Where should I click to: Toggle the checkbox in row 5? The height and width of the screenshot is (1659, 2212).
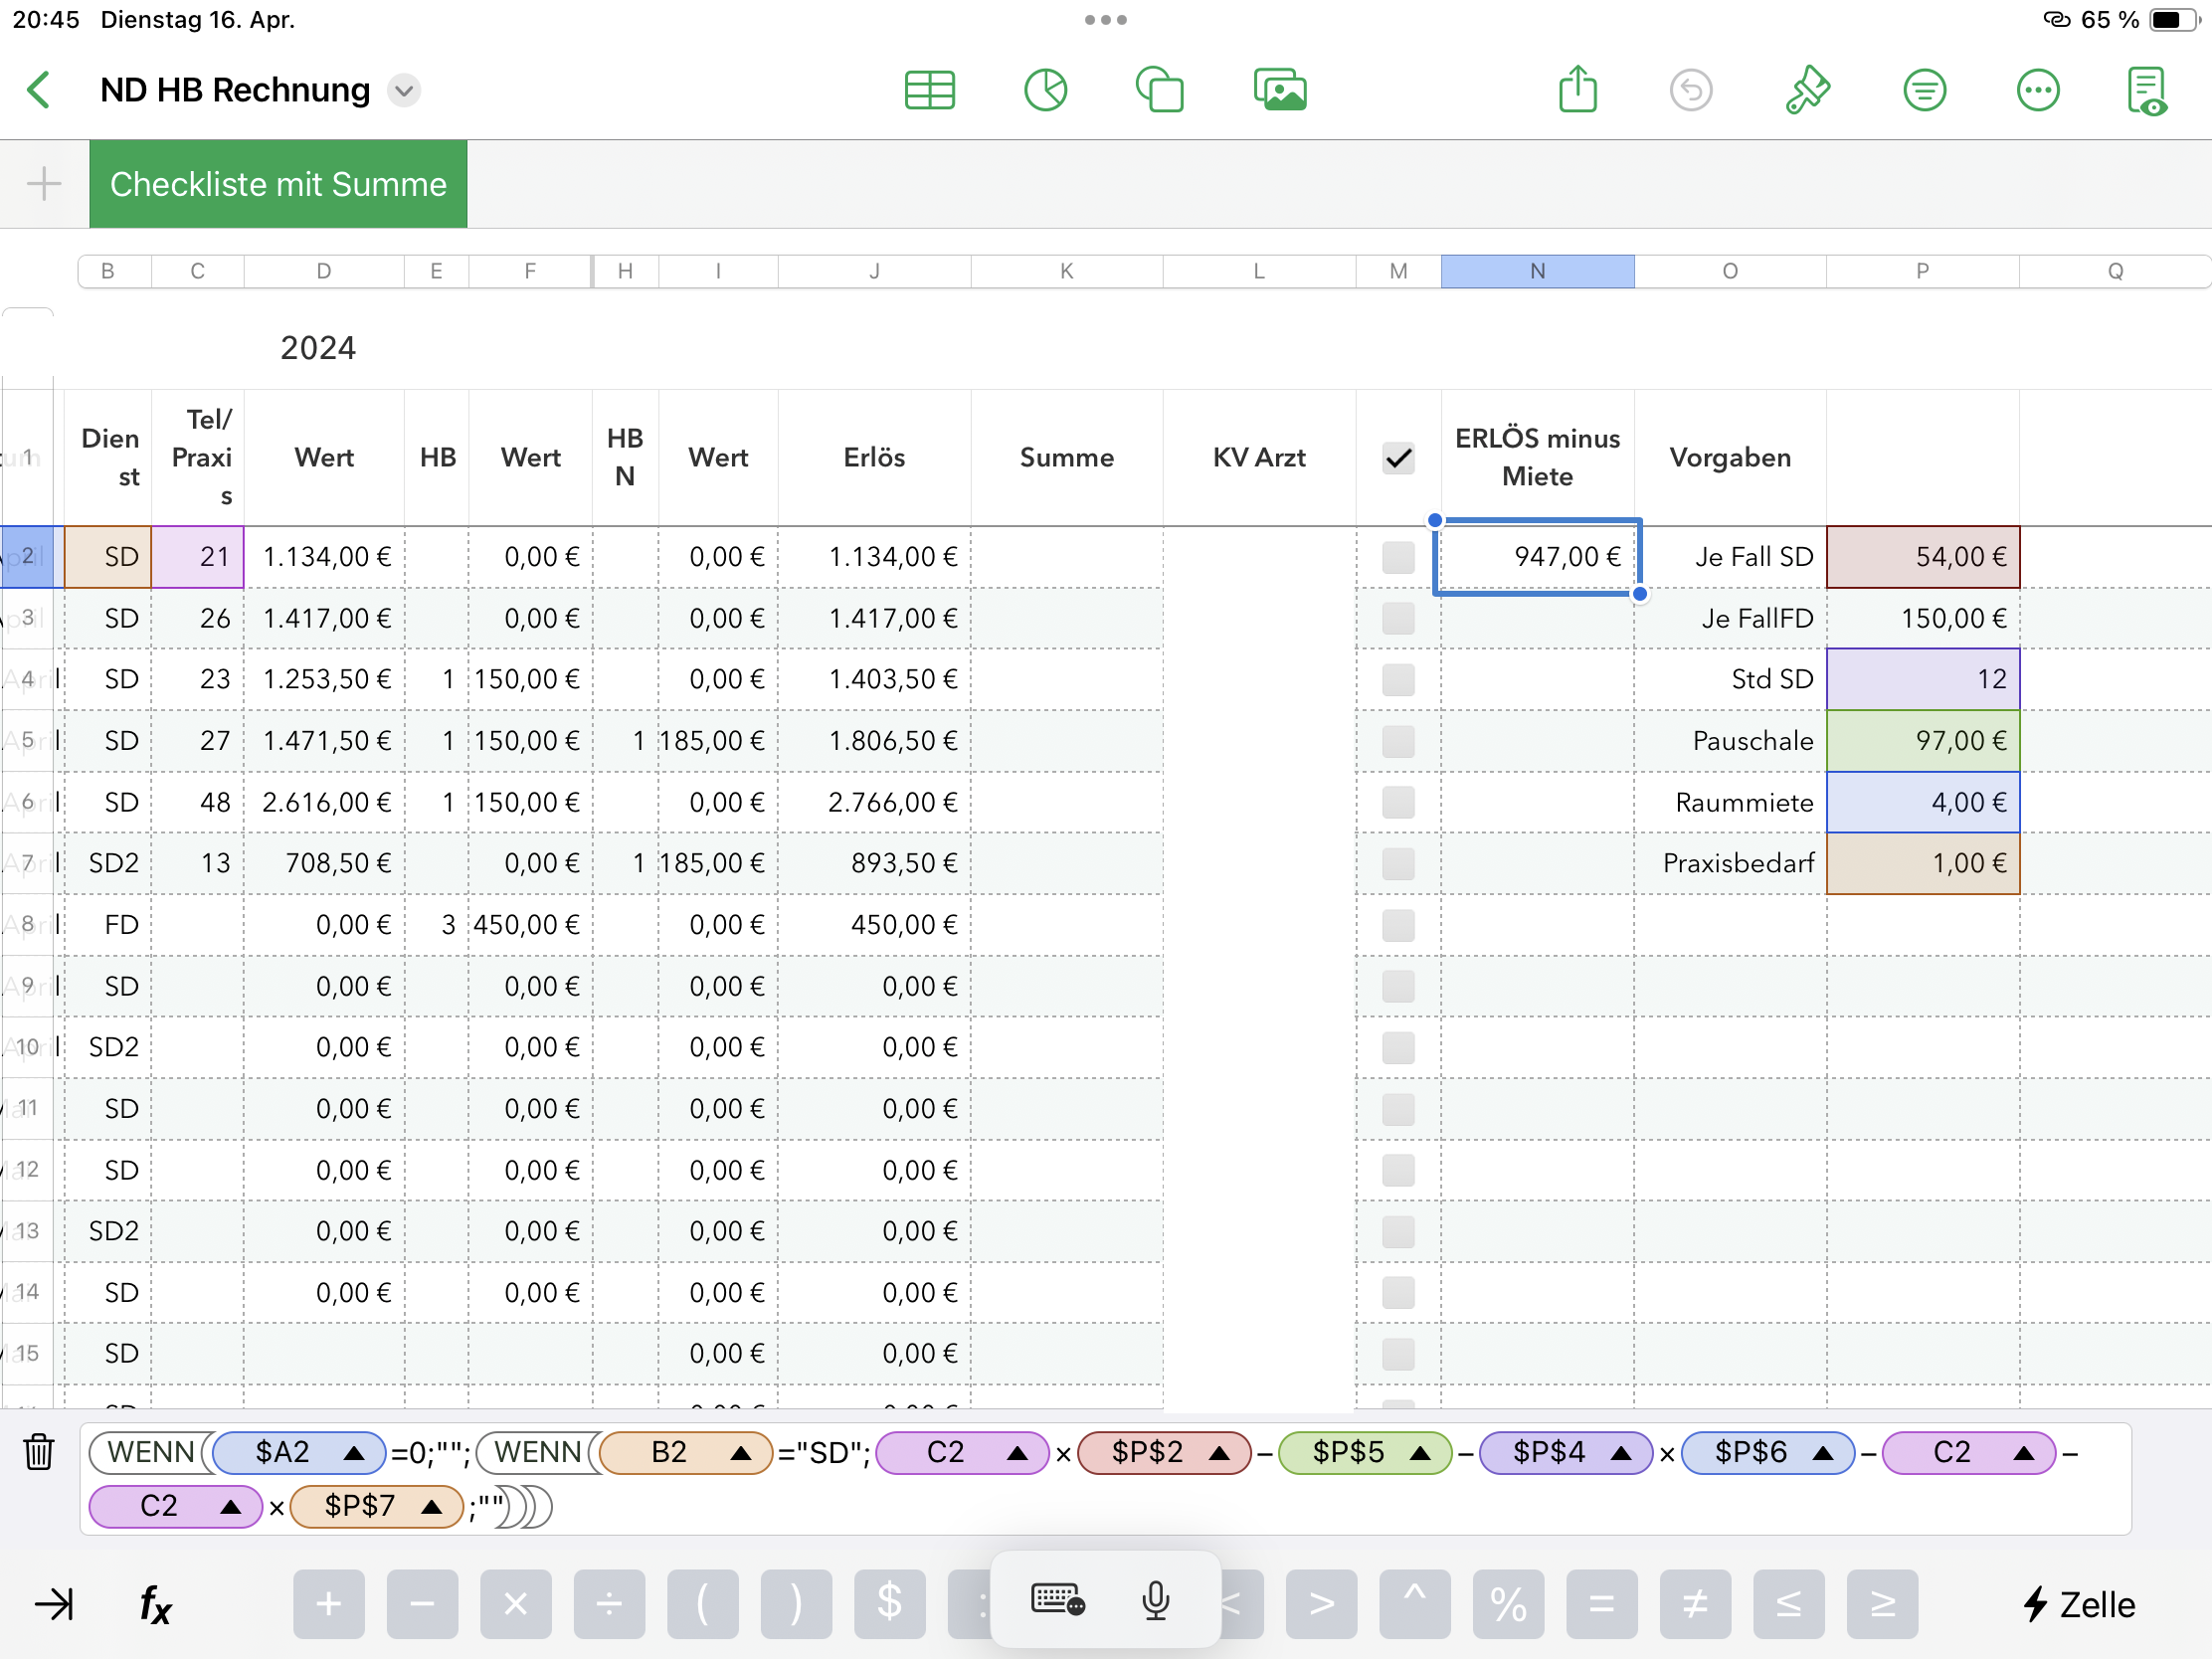[1397, 741]
